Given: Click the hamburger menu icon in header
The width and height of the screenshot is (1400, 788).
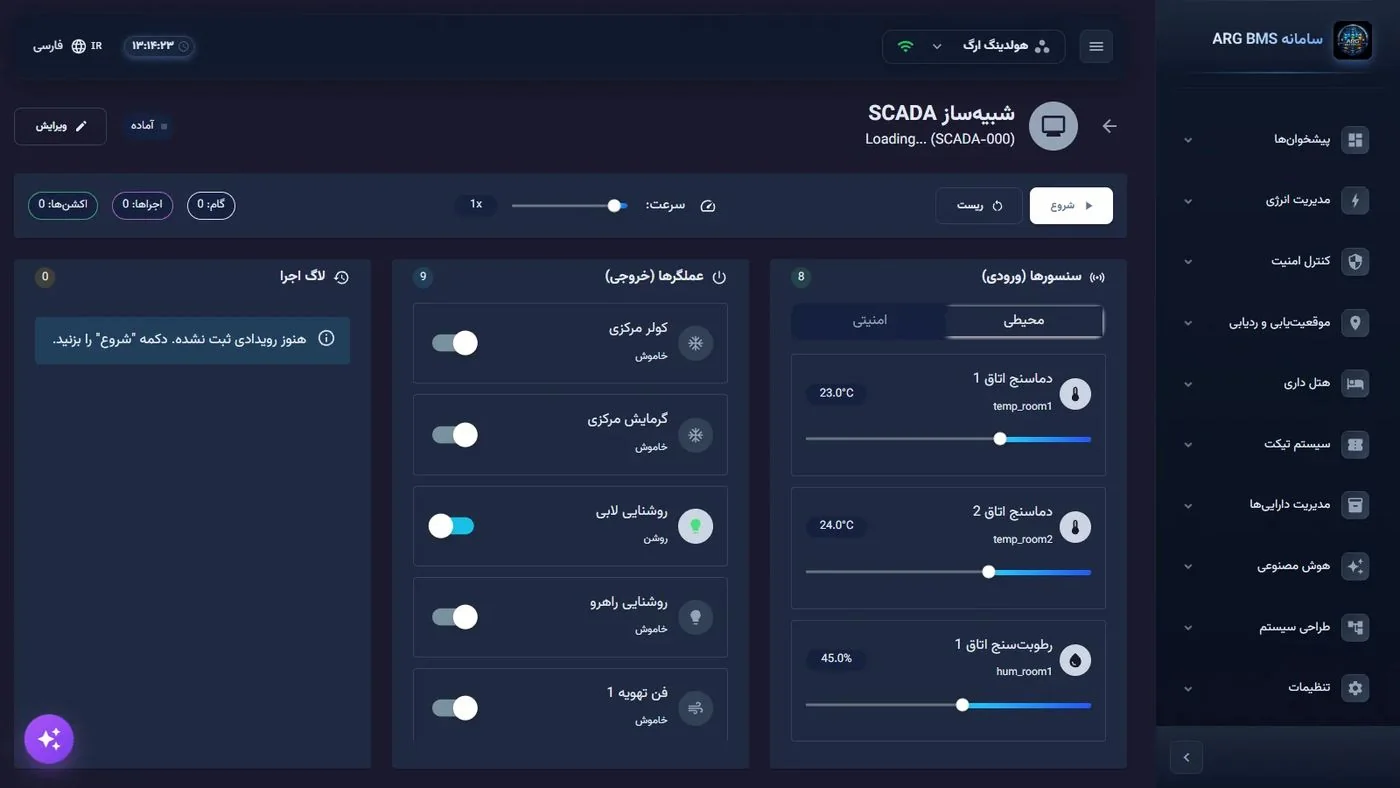Looking at the screenshot, I should (1096, 46).
